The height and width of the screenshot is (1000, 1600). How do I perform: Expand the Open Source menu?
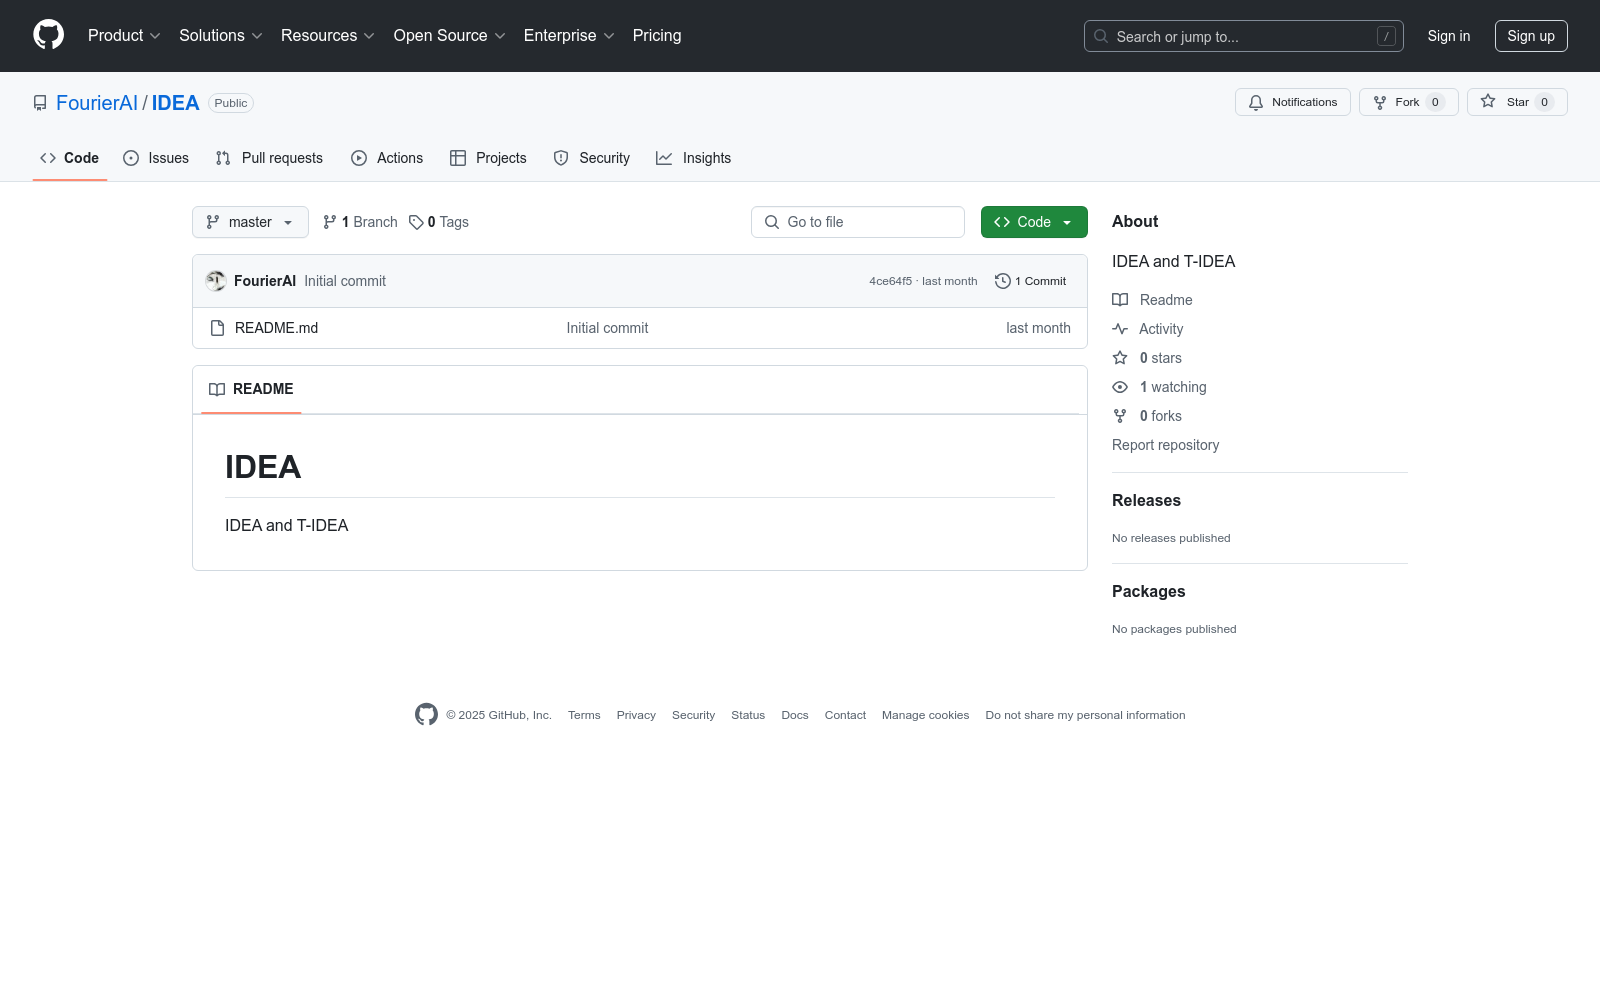tap(450, 36)
